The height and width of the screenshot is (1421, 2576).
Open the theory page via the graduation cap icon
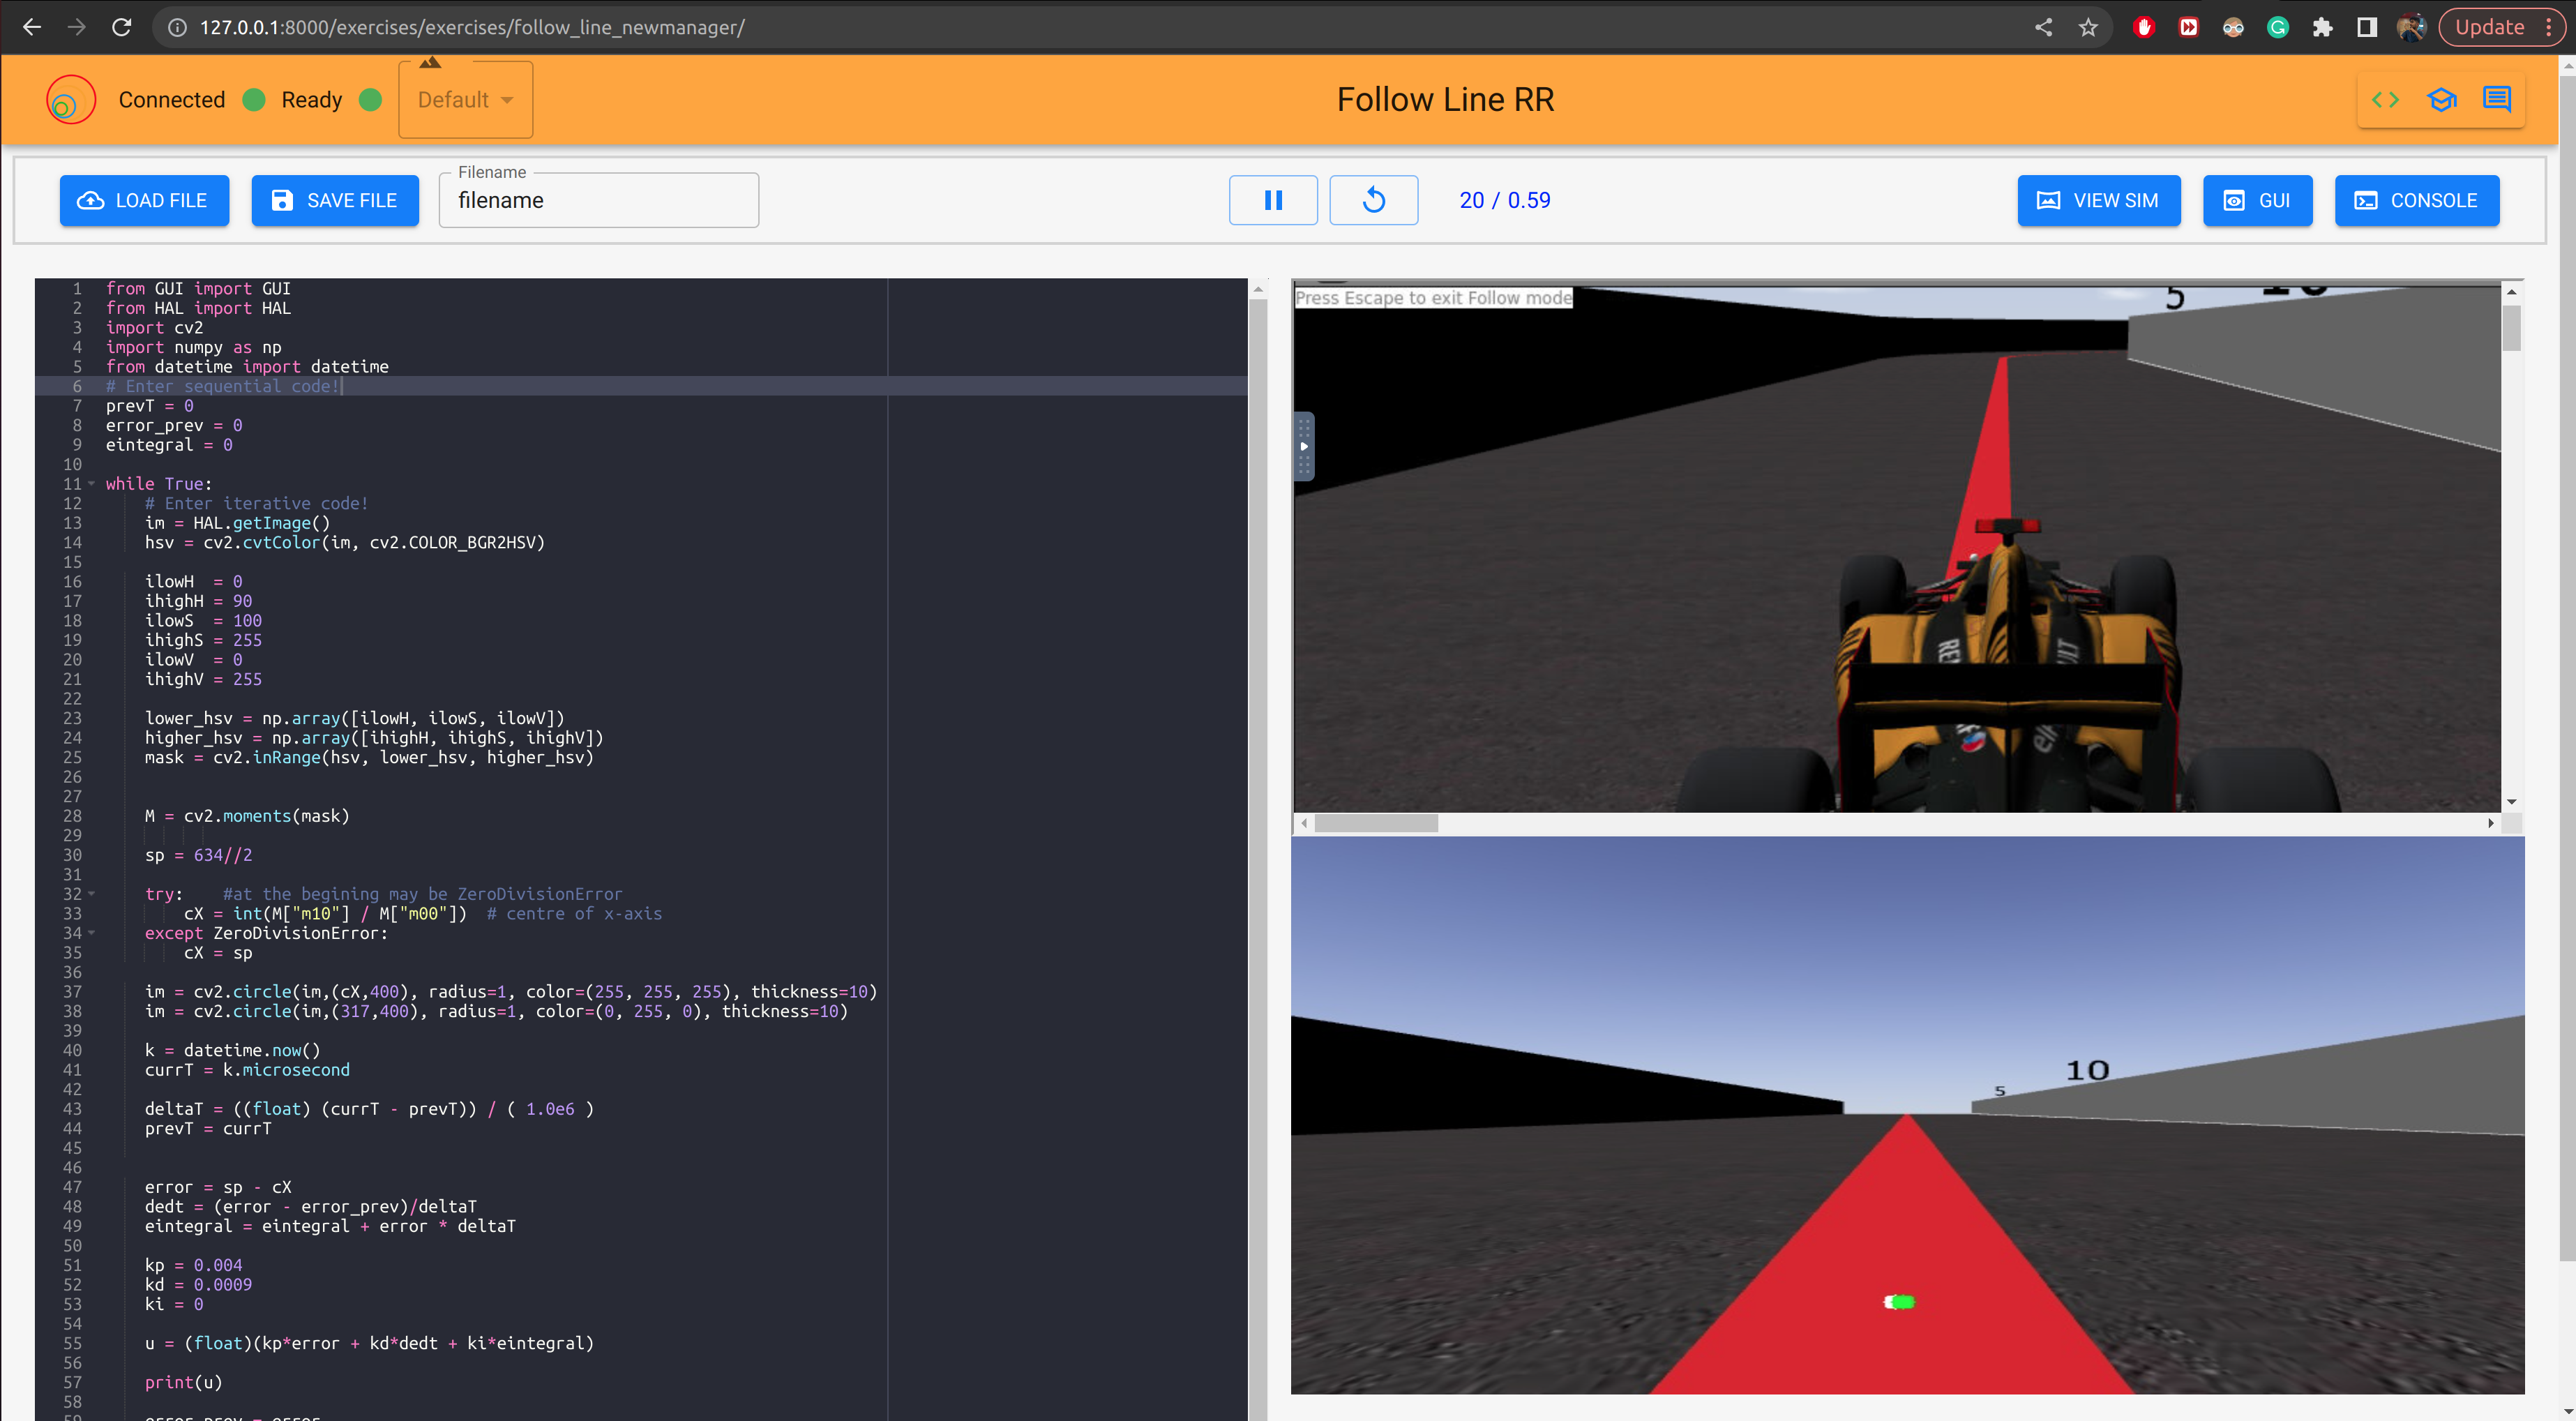pyautogui.click(x=2442, y=99)
